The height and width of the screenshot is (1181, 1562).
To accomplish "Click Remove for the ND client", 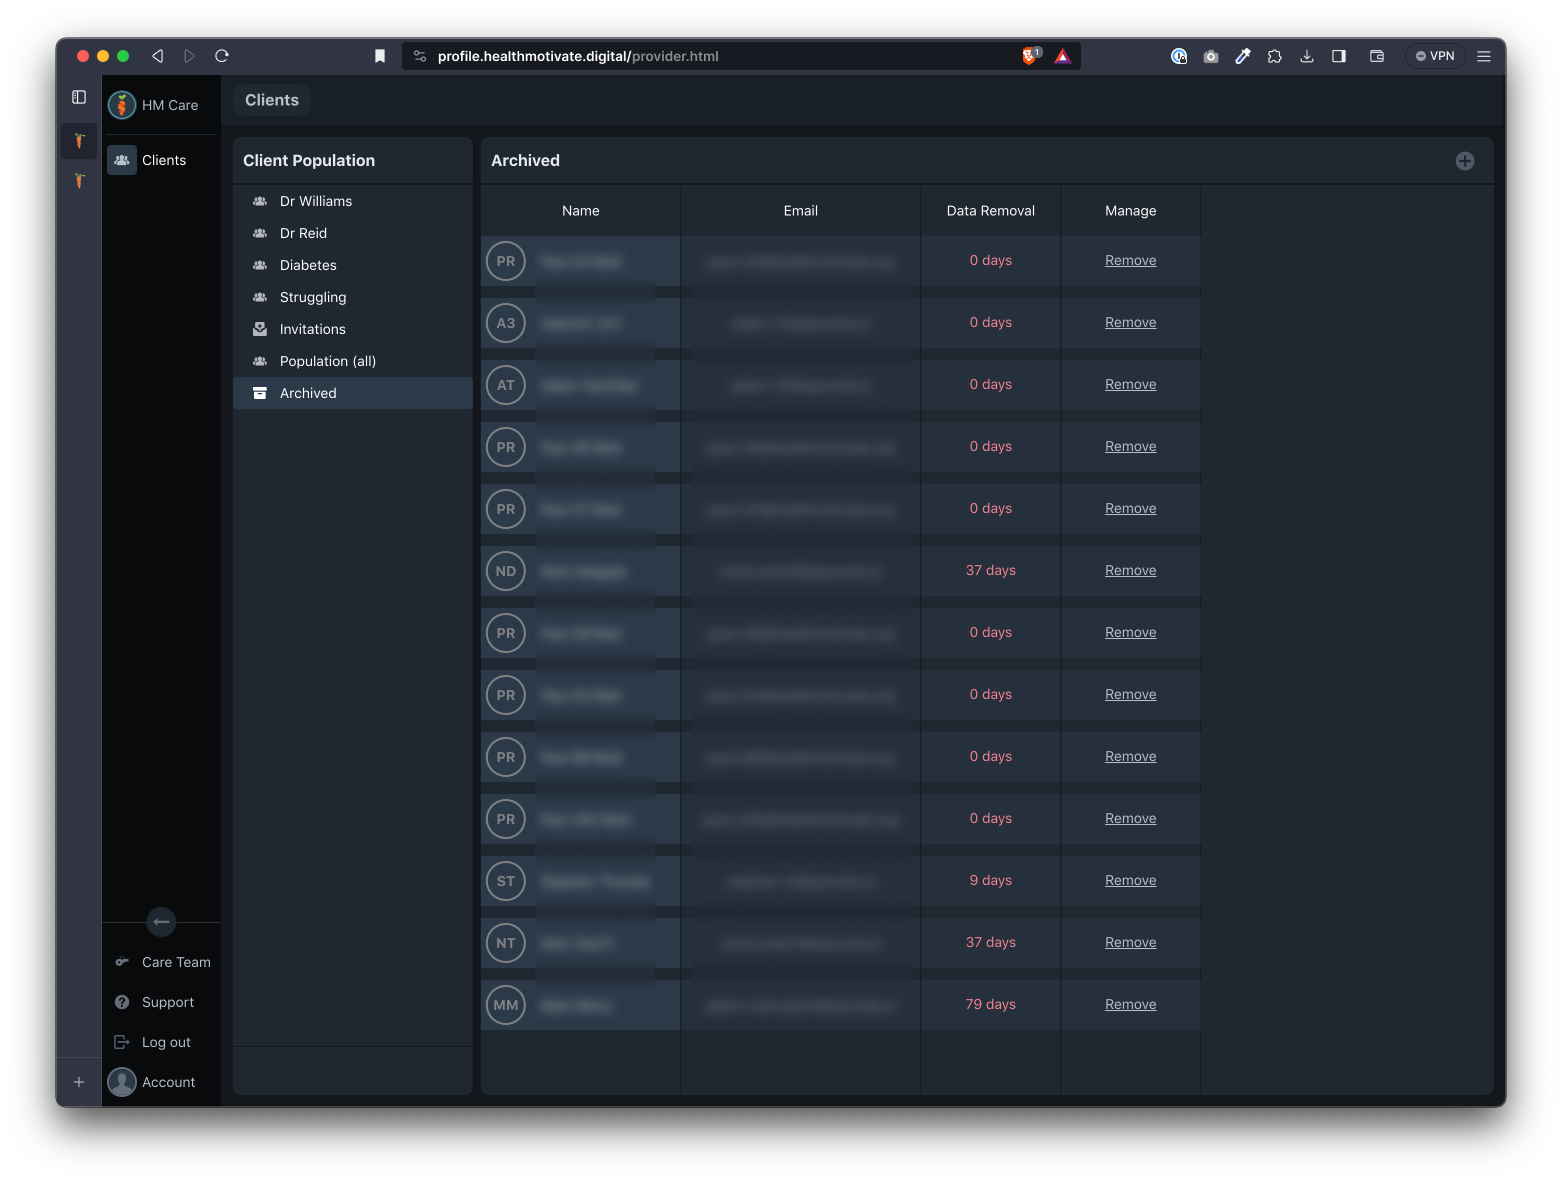I will [x=1131, y=570].
